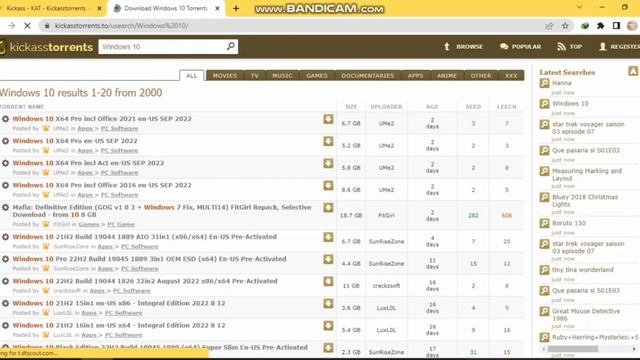Sort results by LEECH column header
640x360 pixels.
tap(507, 107)
